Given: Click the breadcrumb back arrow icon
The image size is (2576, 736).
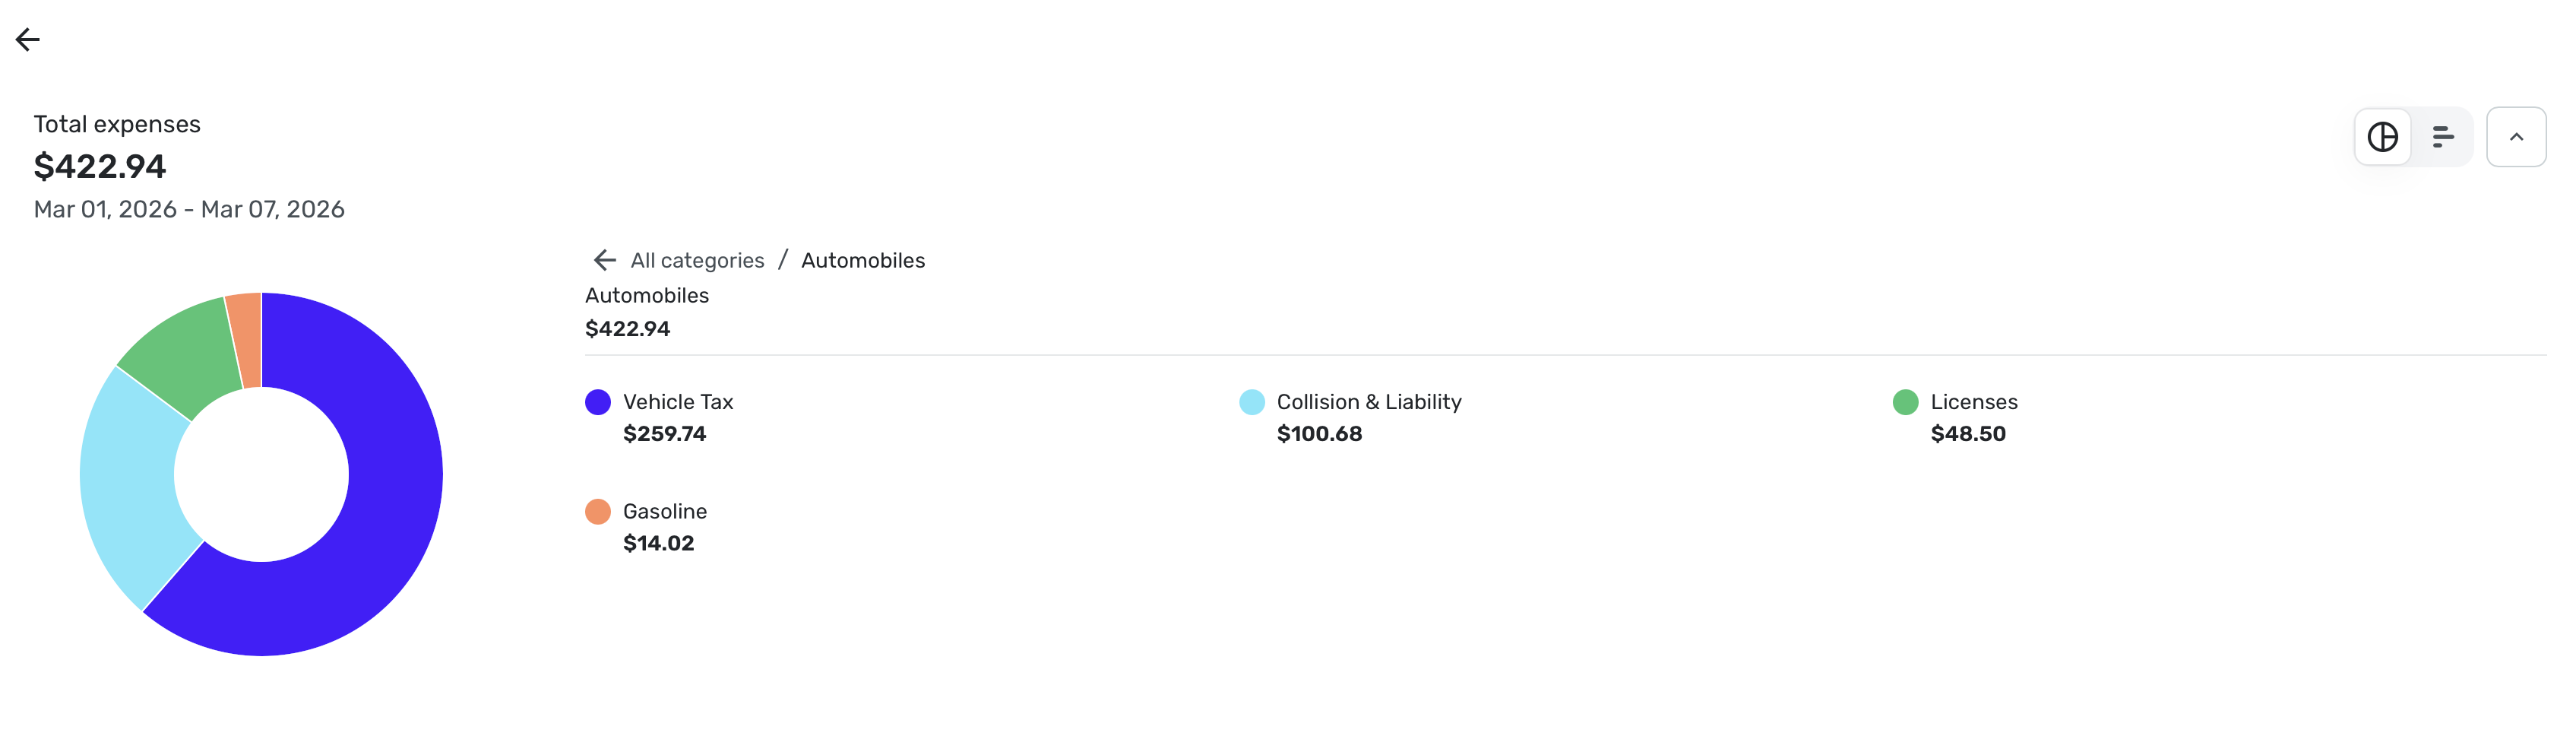Looking at the screenshot, I should tap(604, 261).
